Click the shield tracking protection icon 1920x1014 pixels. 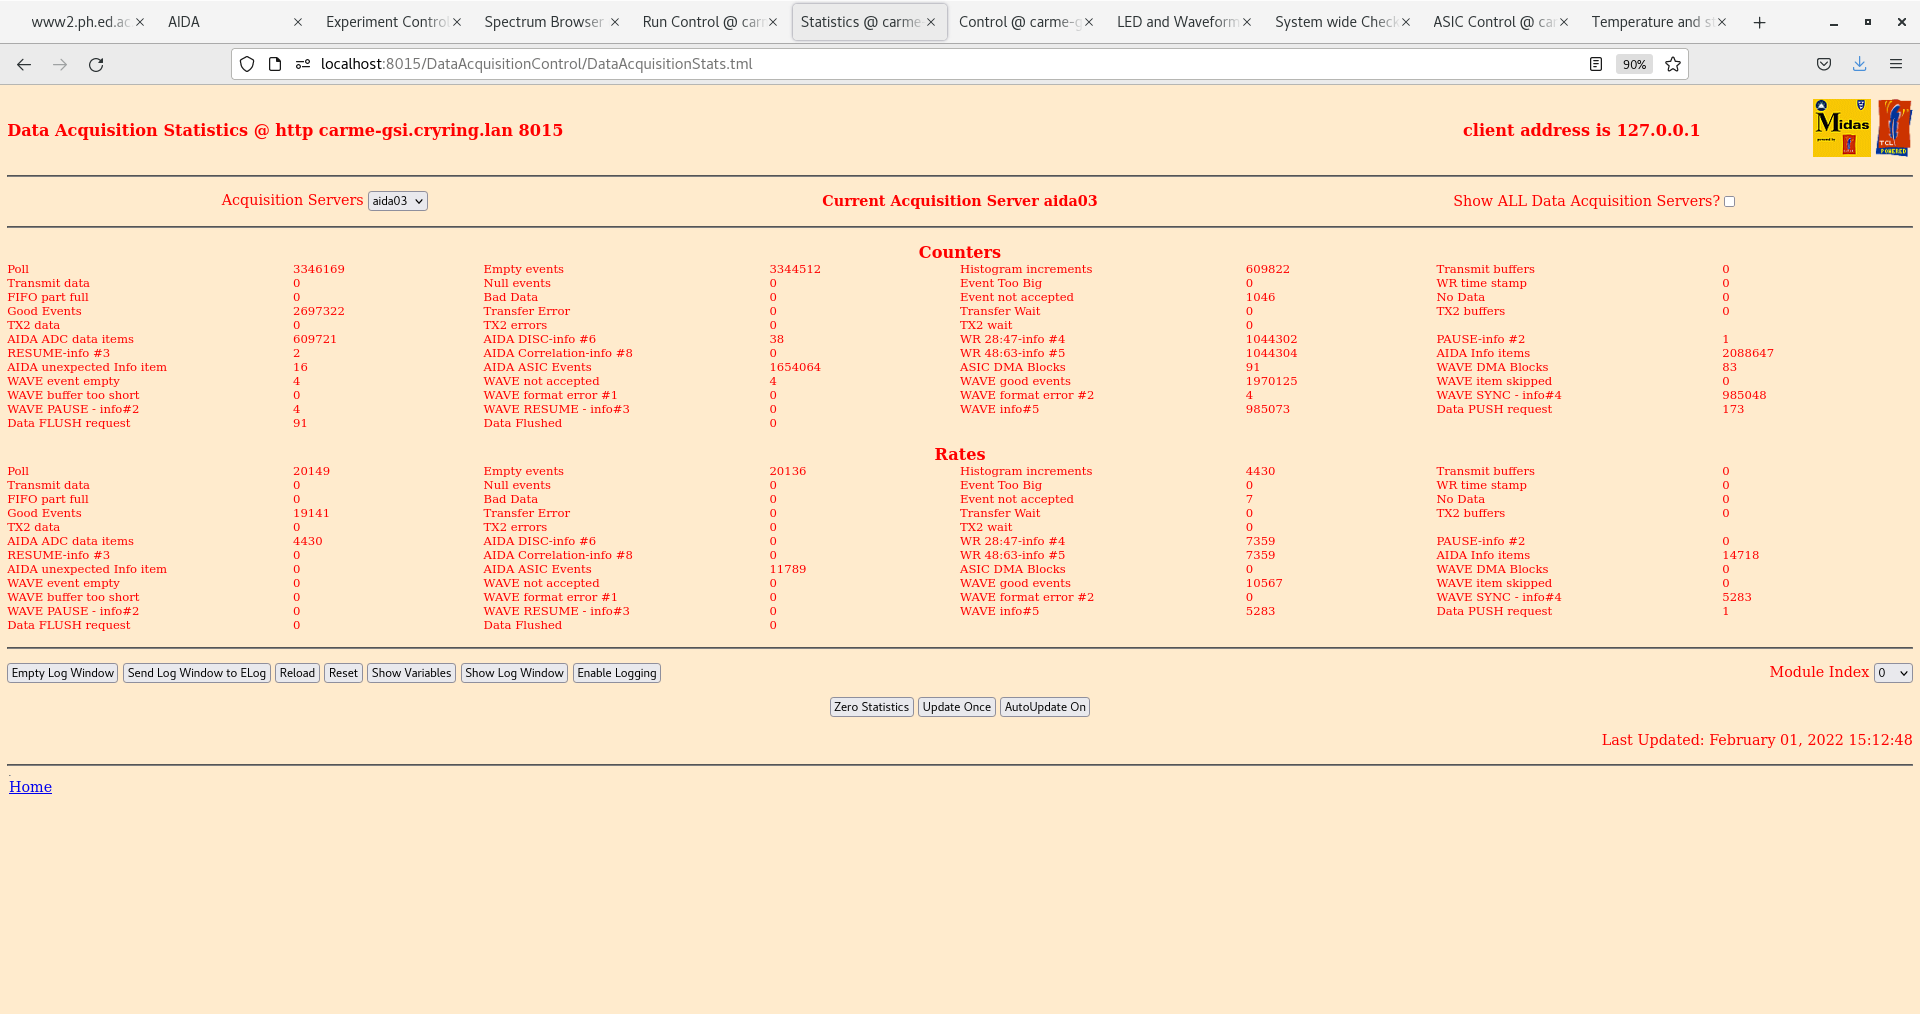point(247,64)
